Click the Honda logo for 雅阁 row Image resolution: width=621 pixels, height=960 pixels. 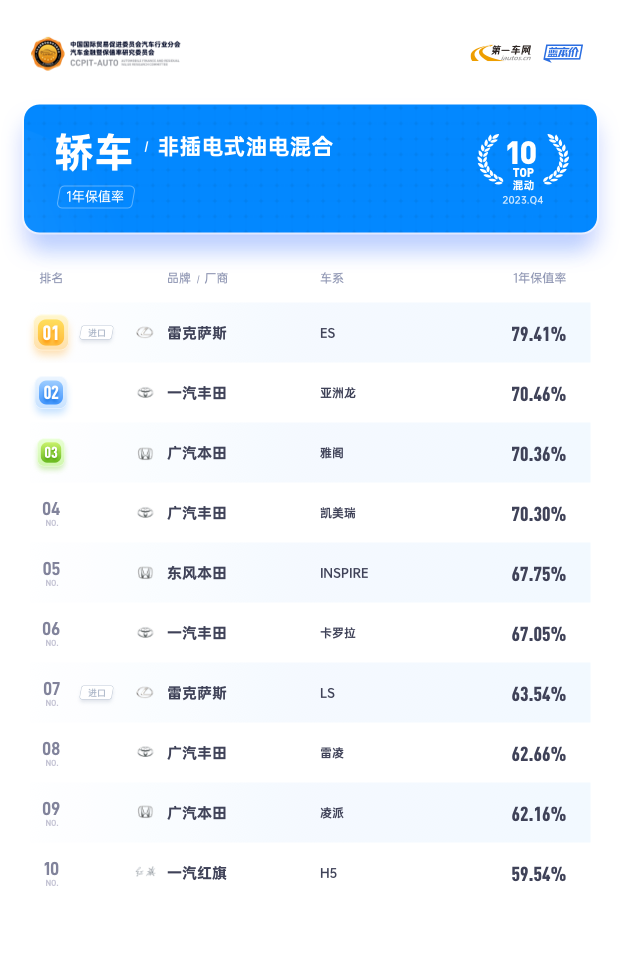(x=145, y=454)
